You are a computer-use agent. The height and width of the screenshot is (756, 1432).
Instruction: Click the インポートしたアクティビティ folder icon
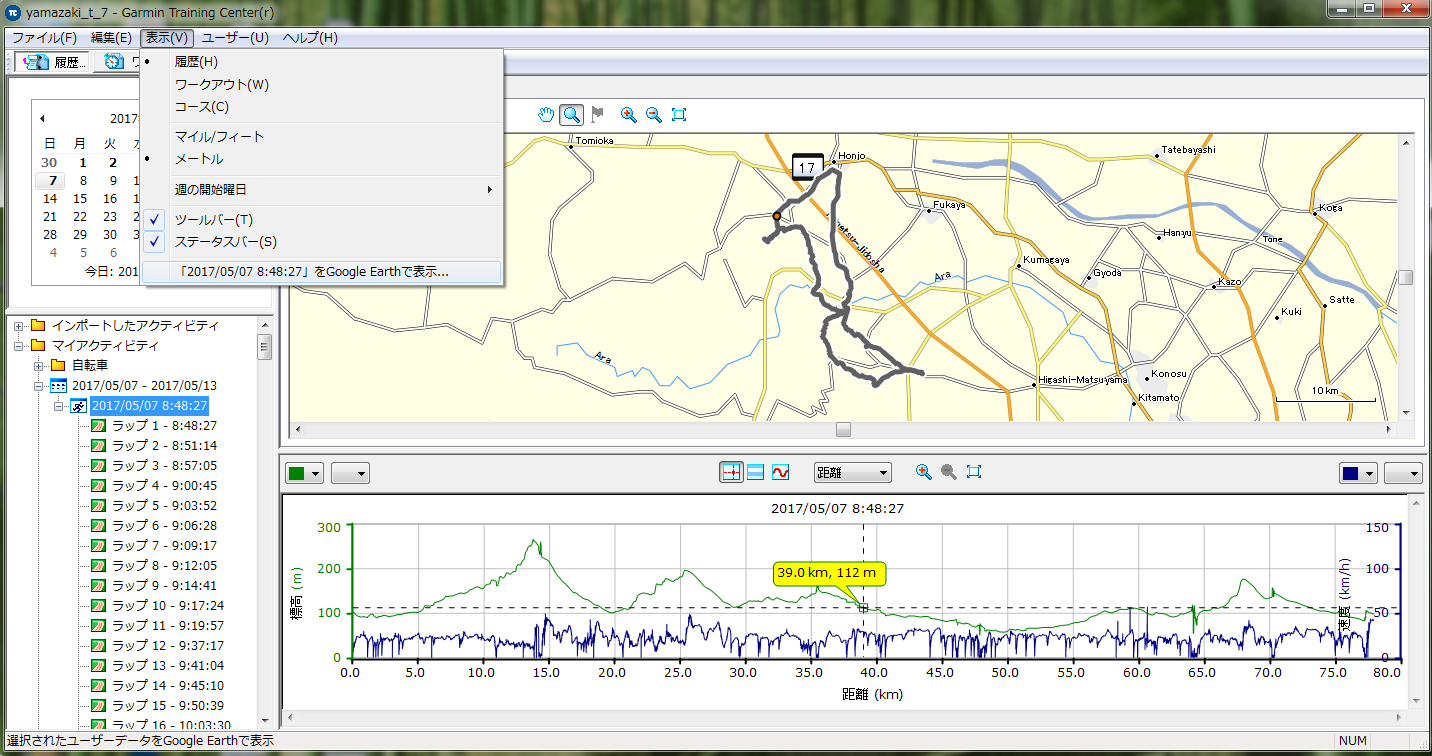39,326
